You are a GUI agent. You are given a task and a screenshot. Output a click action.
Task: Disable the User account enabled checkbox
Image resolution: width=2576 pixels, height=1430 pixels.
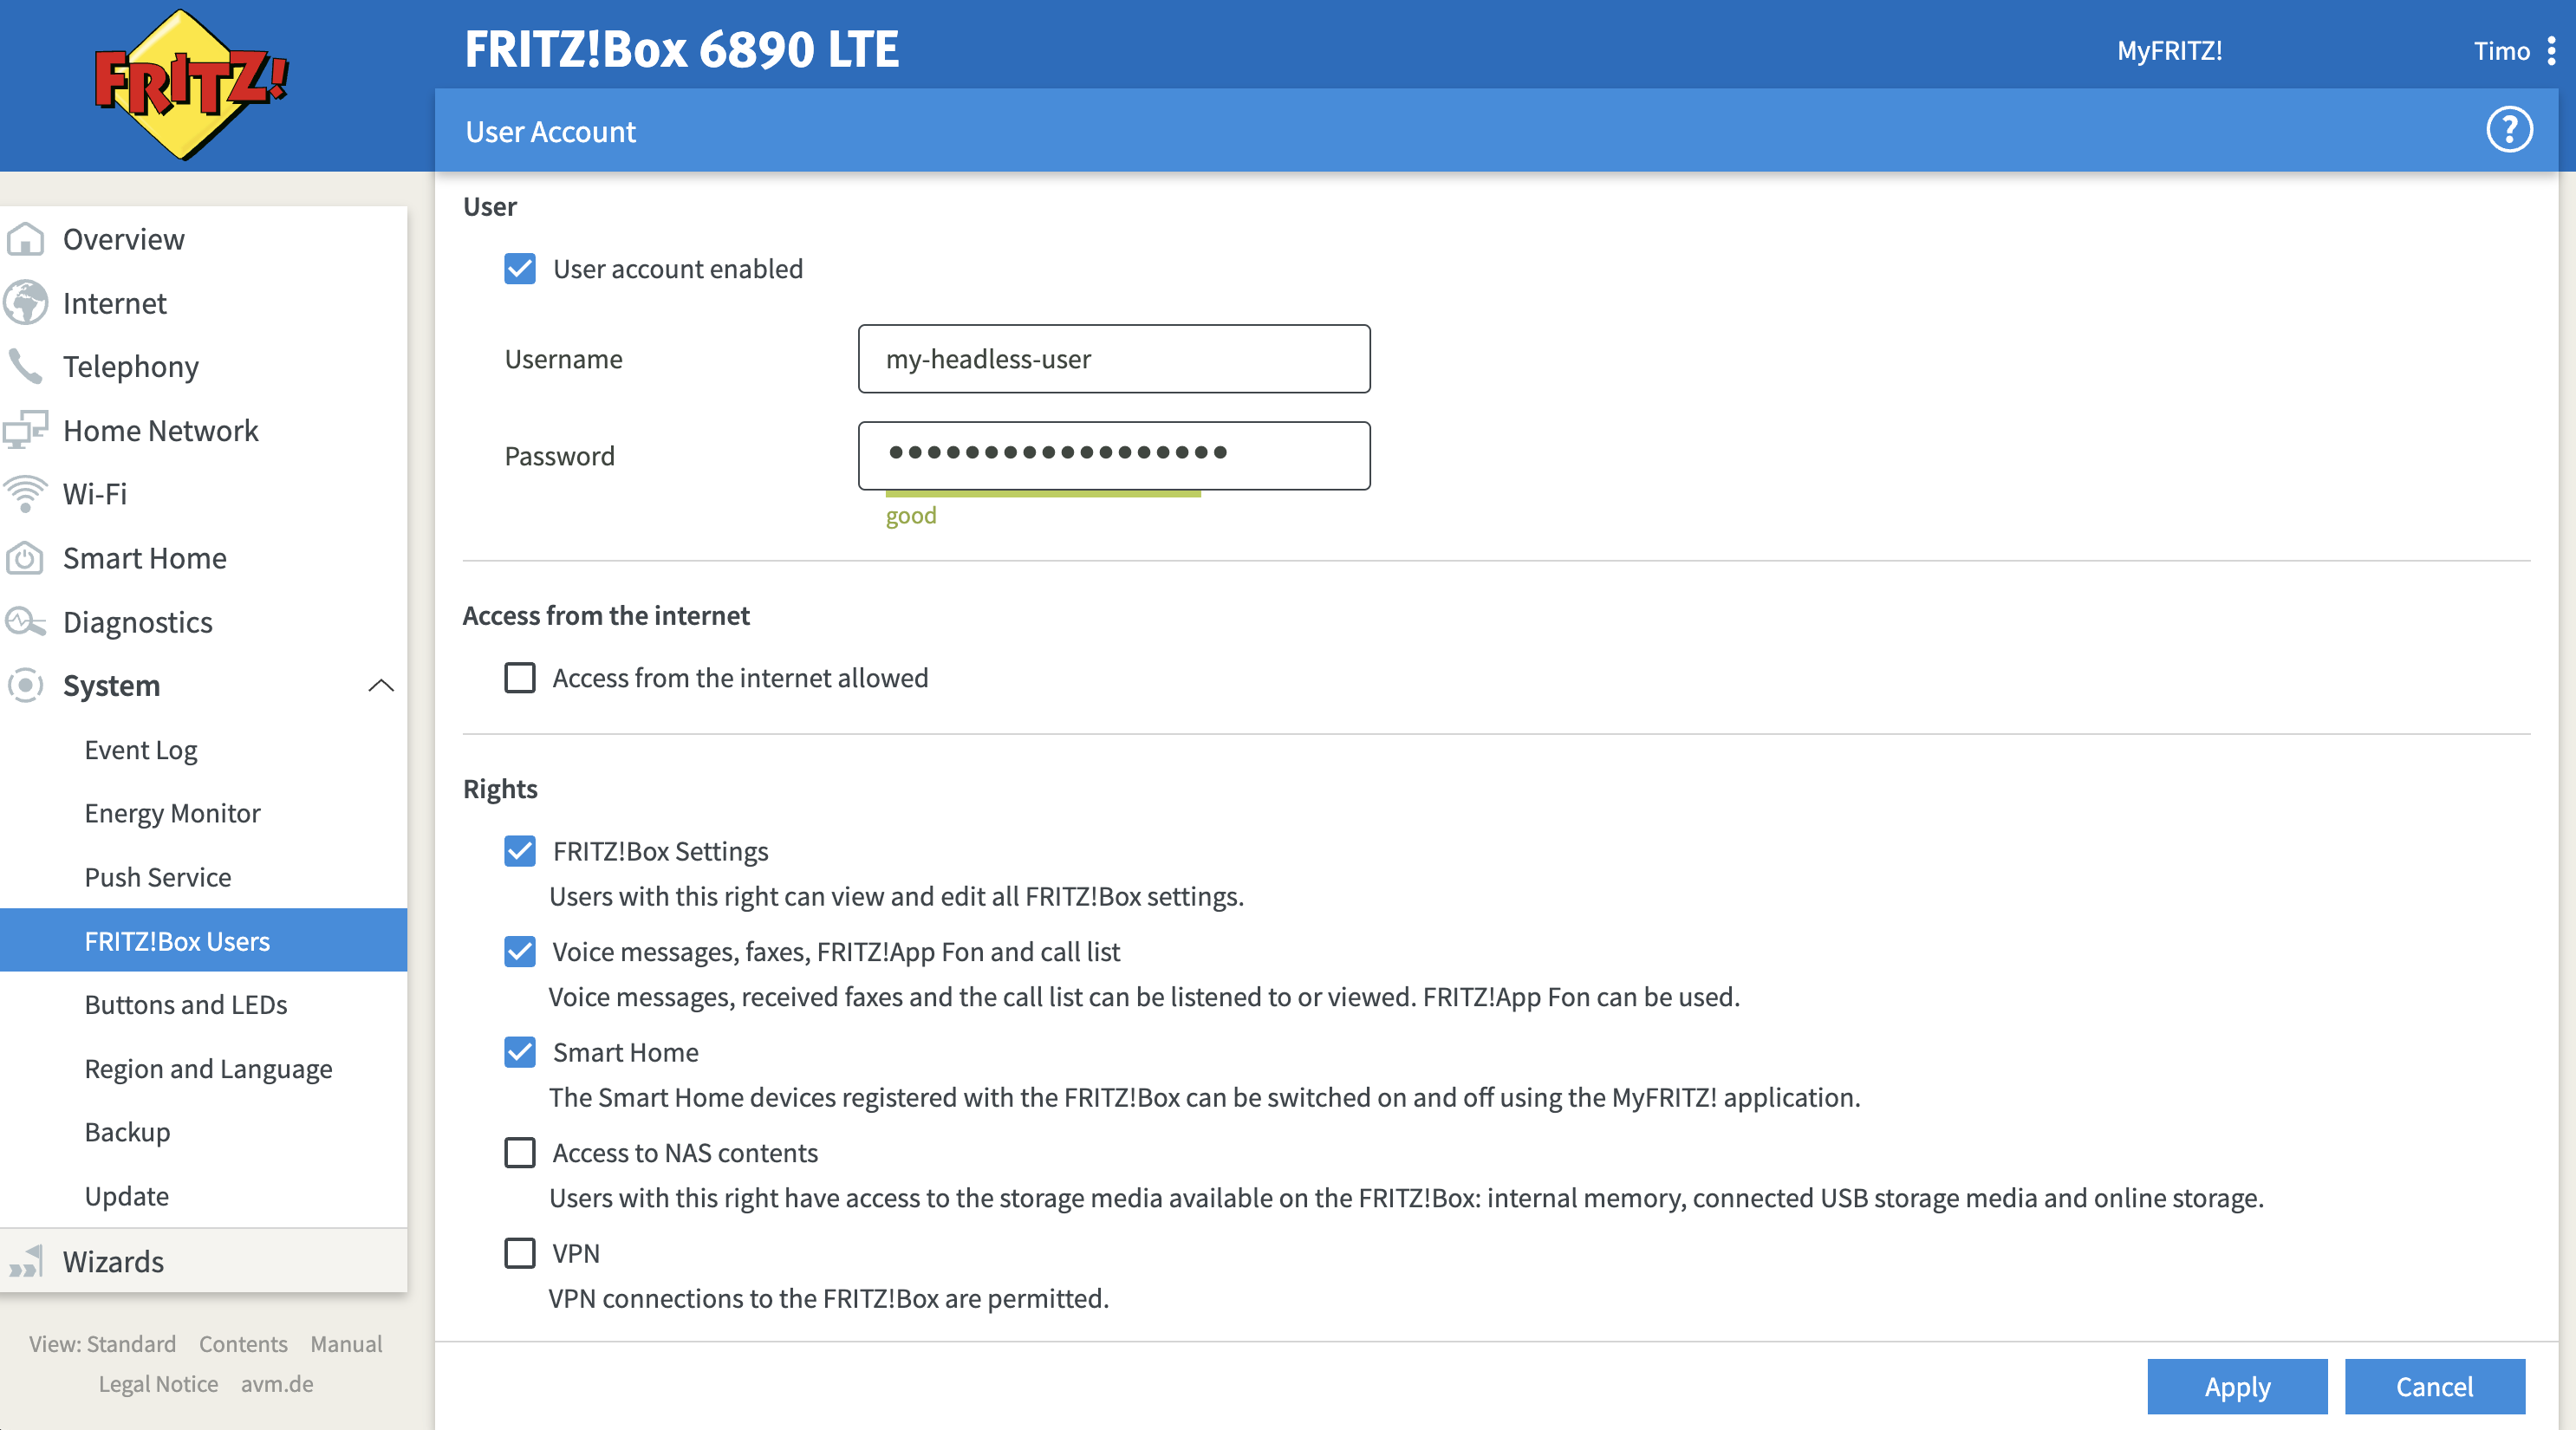tap(520, 269)
